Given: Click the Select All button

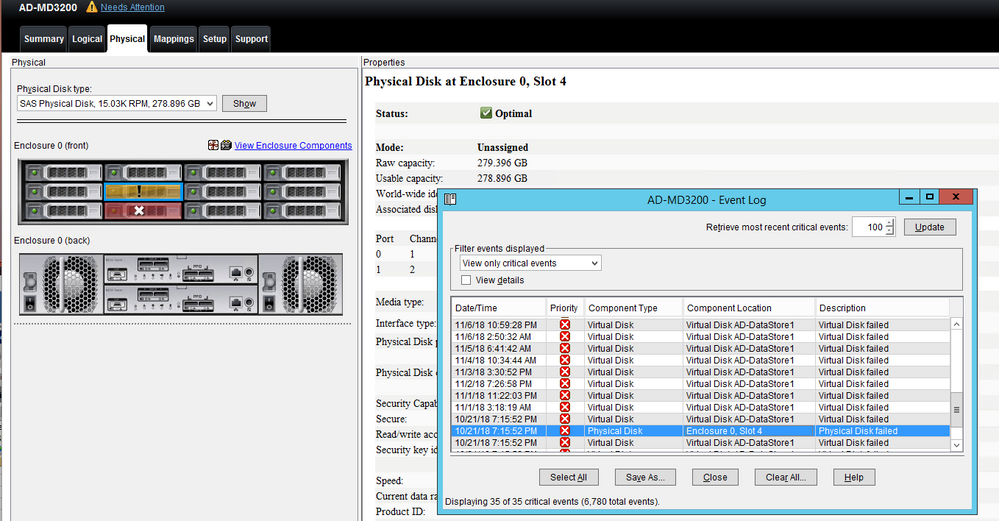Looking at the screenshot, I should 568,477.
